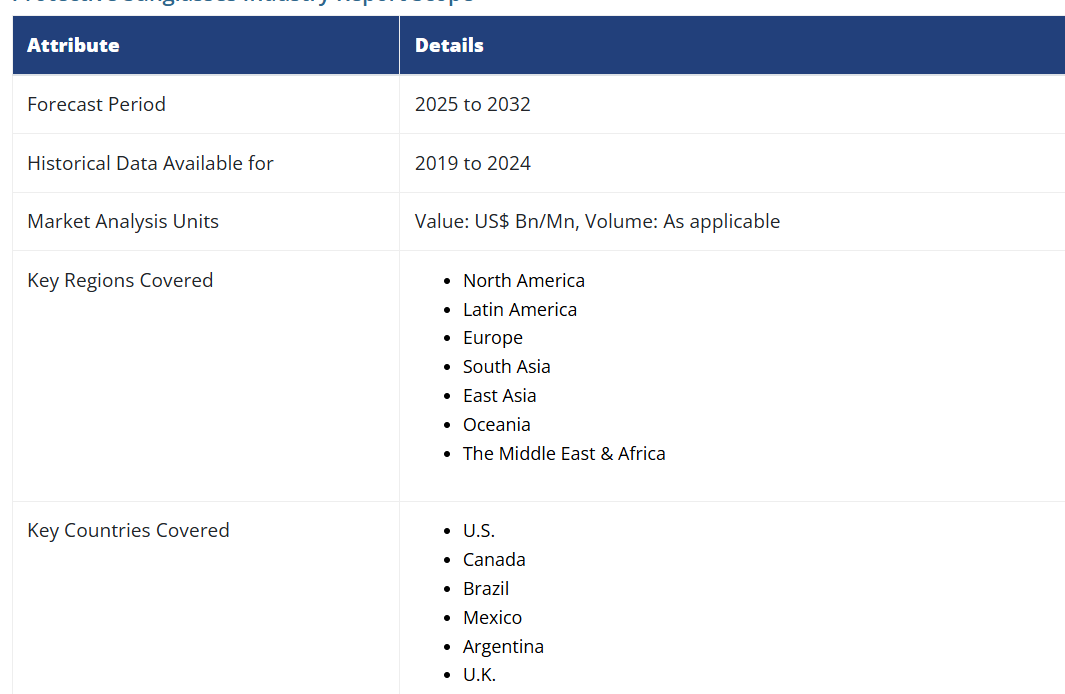Select the Key Countries Covered label

tap(128, 530)
